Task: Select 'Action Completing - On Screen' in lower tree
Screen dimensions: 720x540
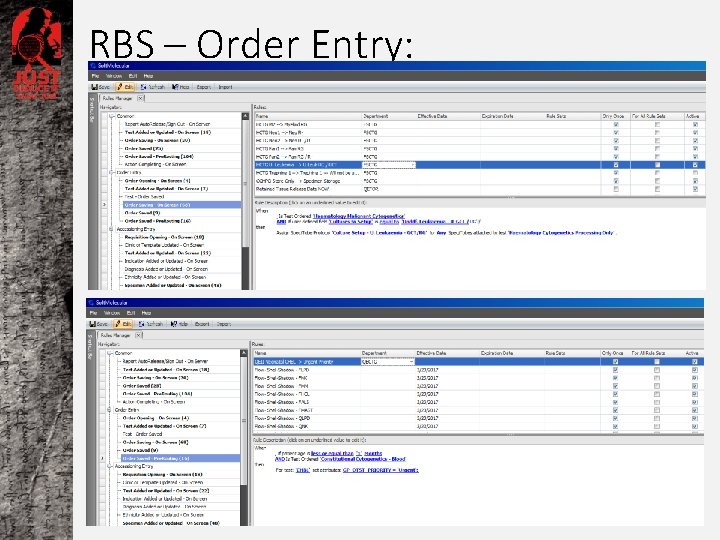Action: point(154,402)
